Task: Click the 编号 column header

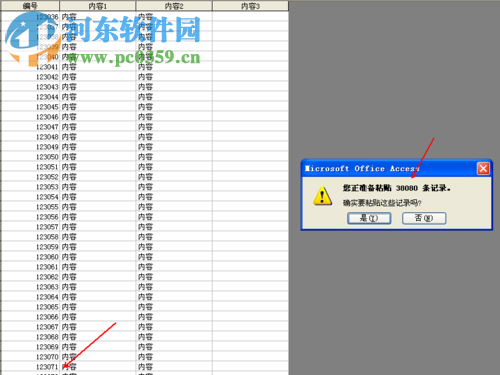Action: 30,6
